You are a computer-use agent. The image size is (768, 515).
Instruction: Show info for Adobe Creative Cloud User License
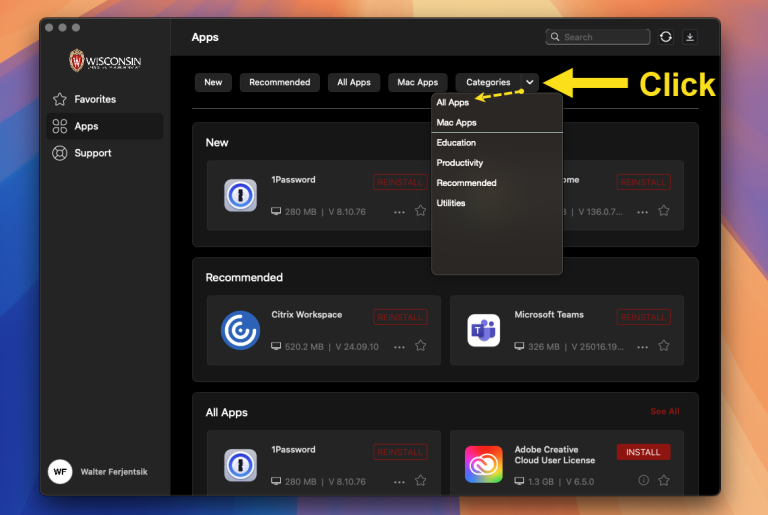click(x=643, y=481)
